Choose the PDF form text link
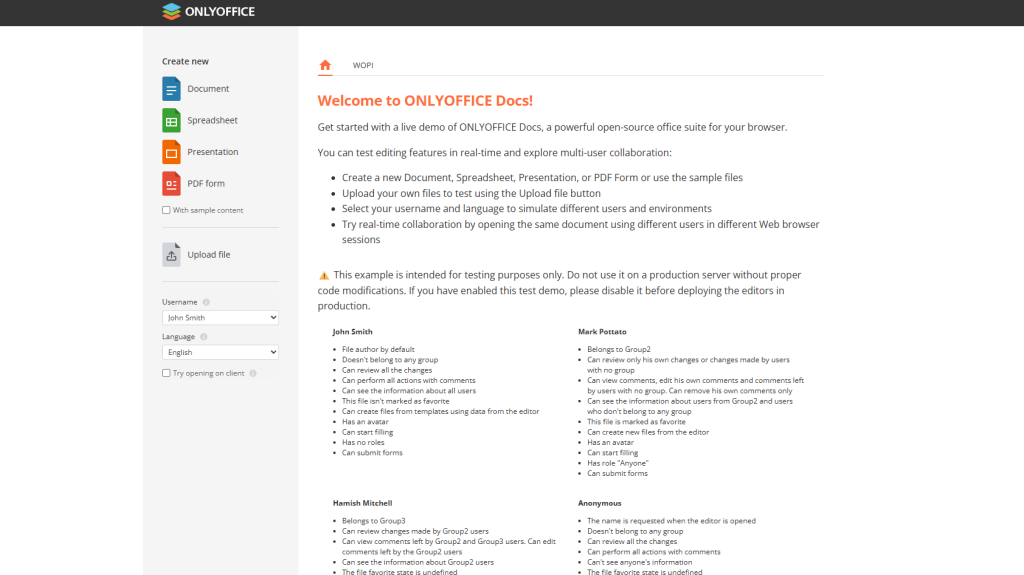The width and height of the screenshot is (1024, 575). (206, 184)
